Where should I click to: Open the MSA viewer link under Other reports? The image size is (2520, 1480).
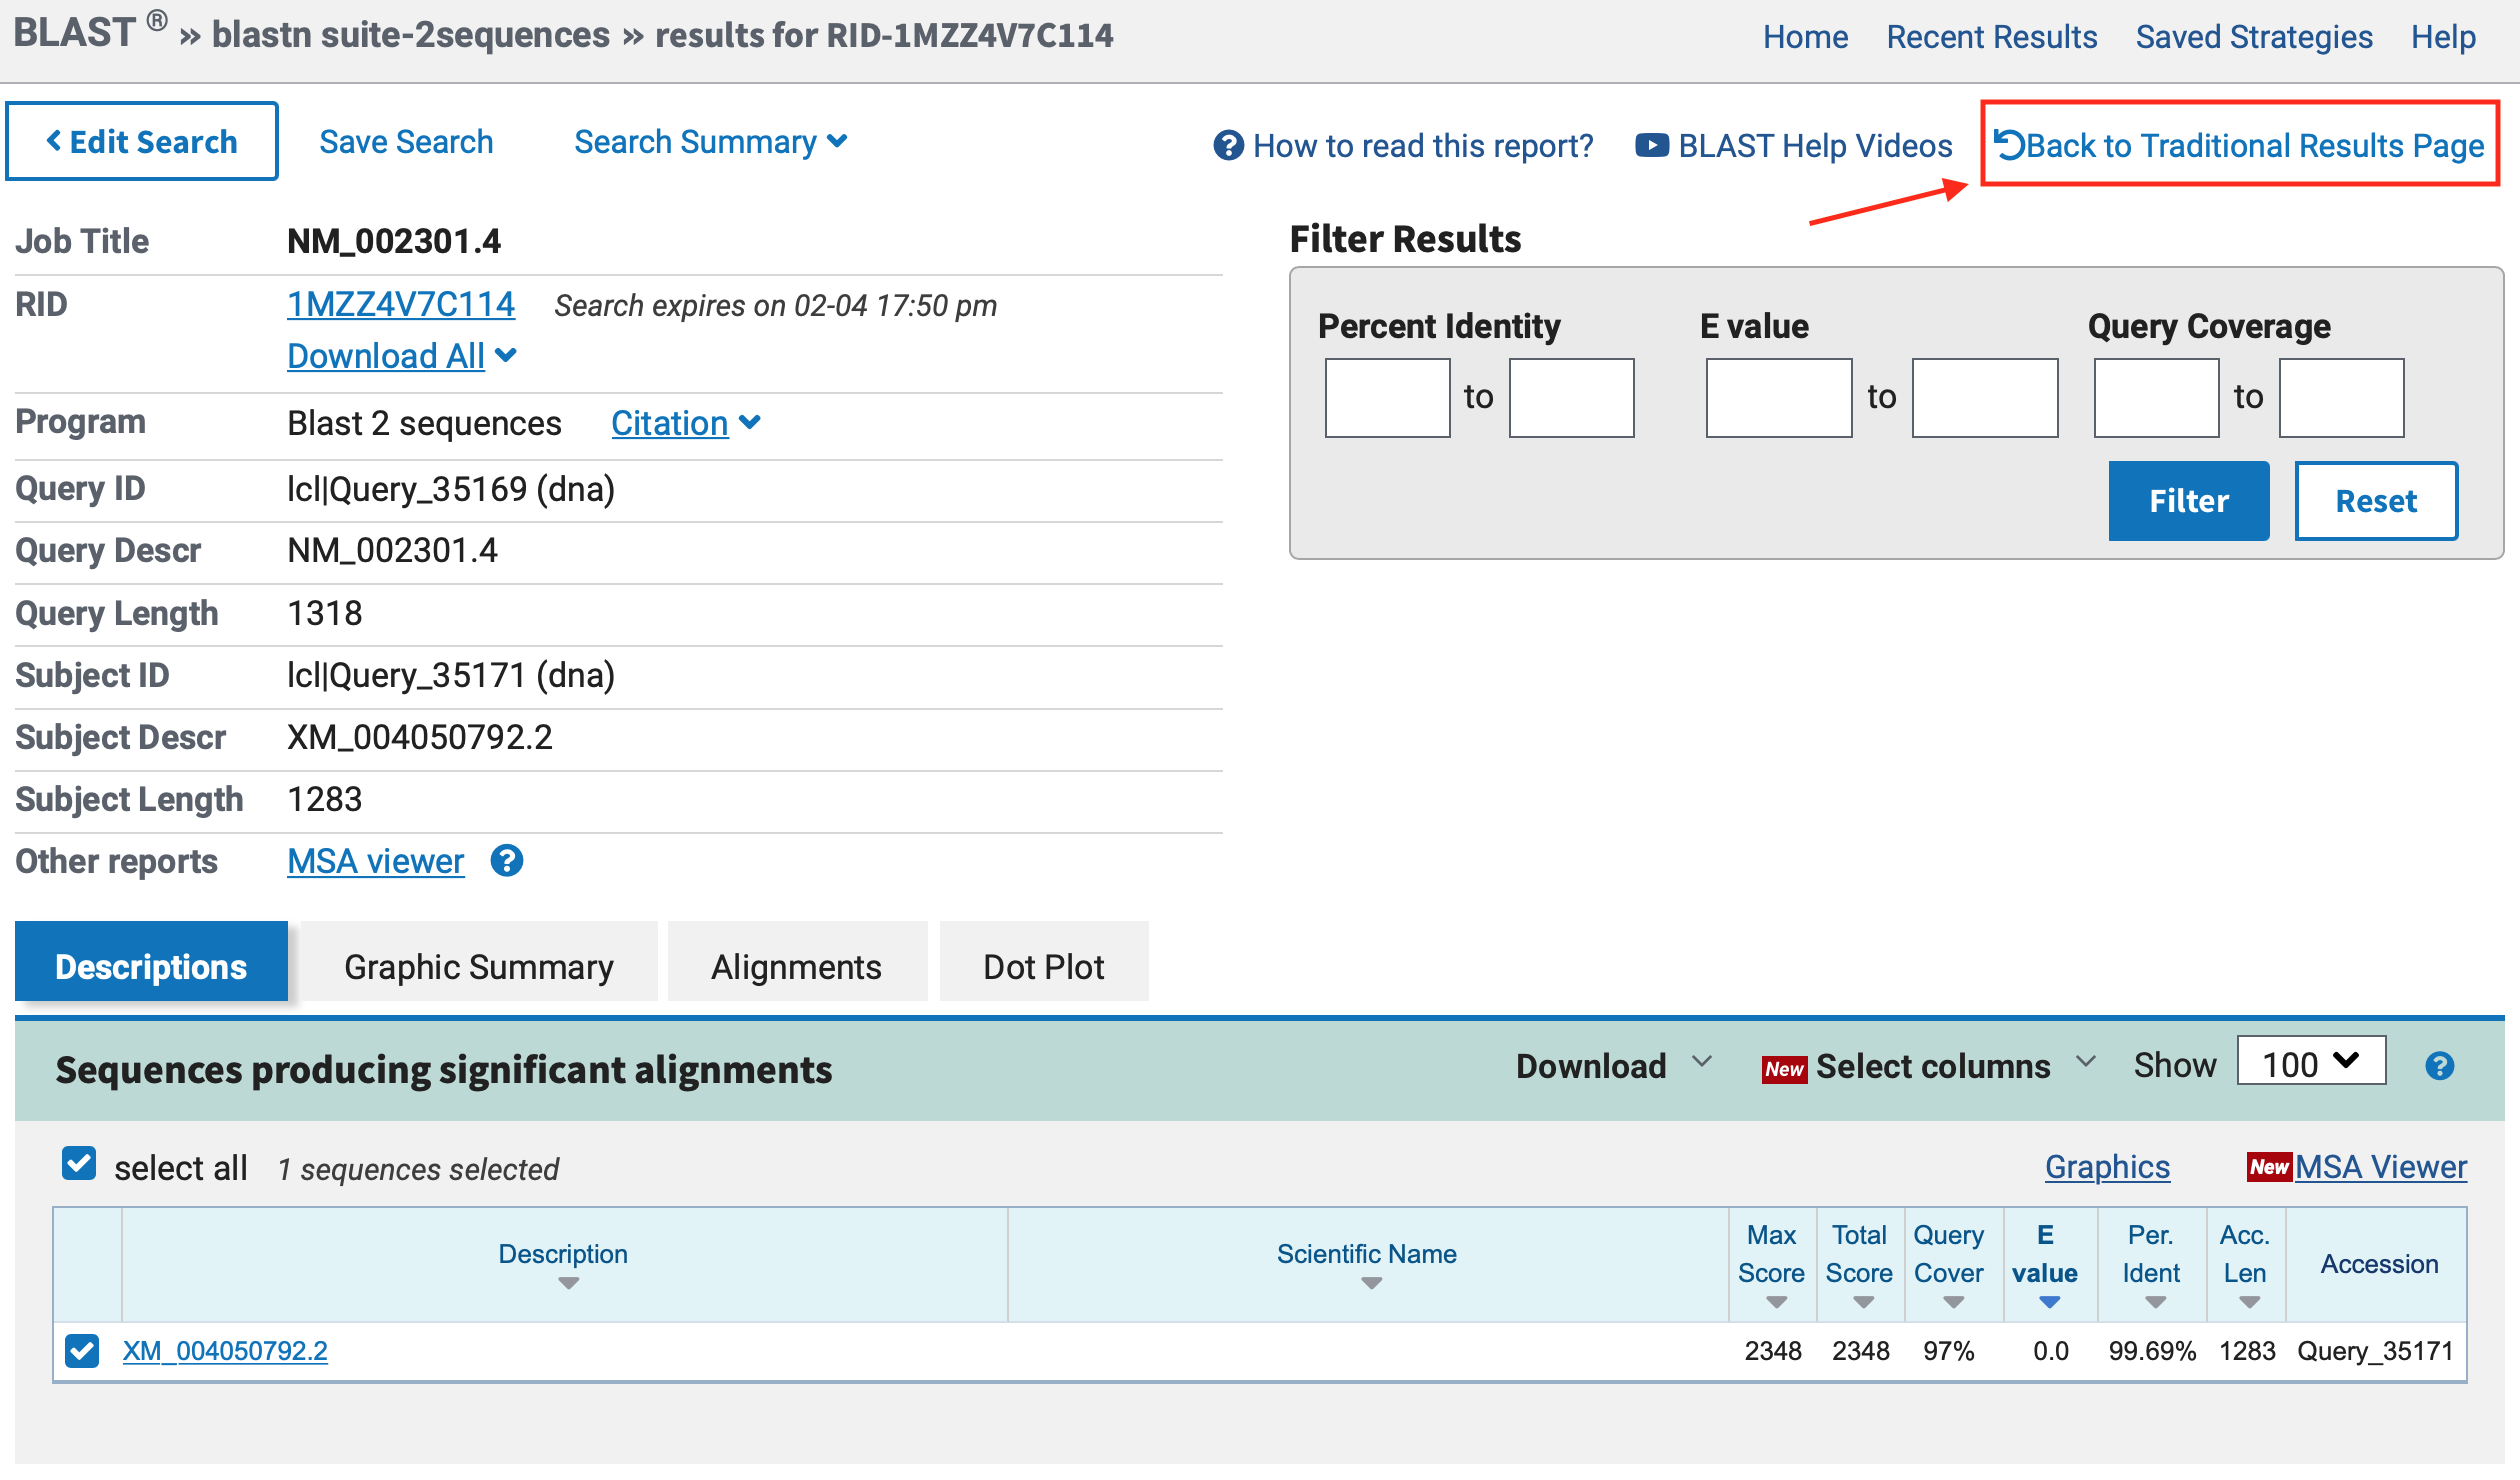[376, 861]
